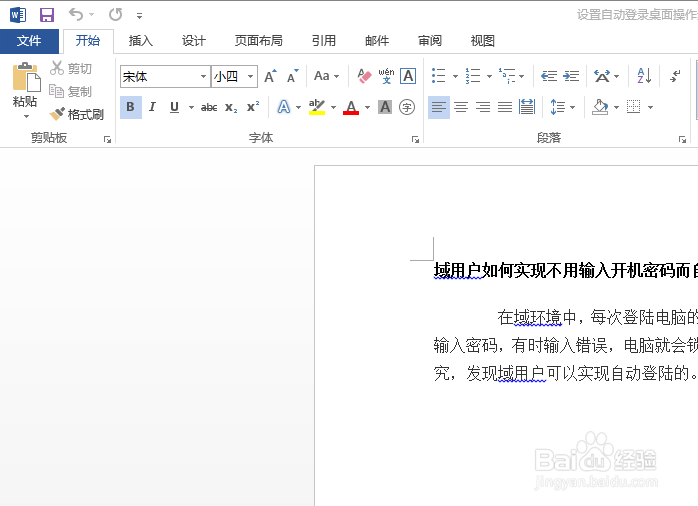Toggle strikethrough abc formatting
Image resolution: width=698 pixels, height=506 pixels.
209,107
